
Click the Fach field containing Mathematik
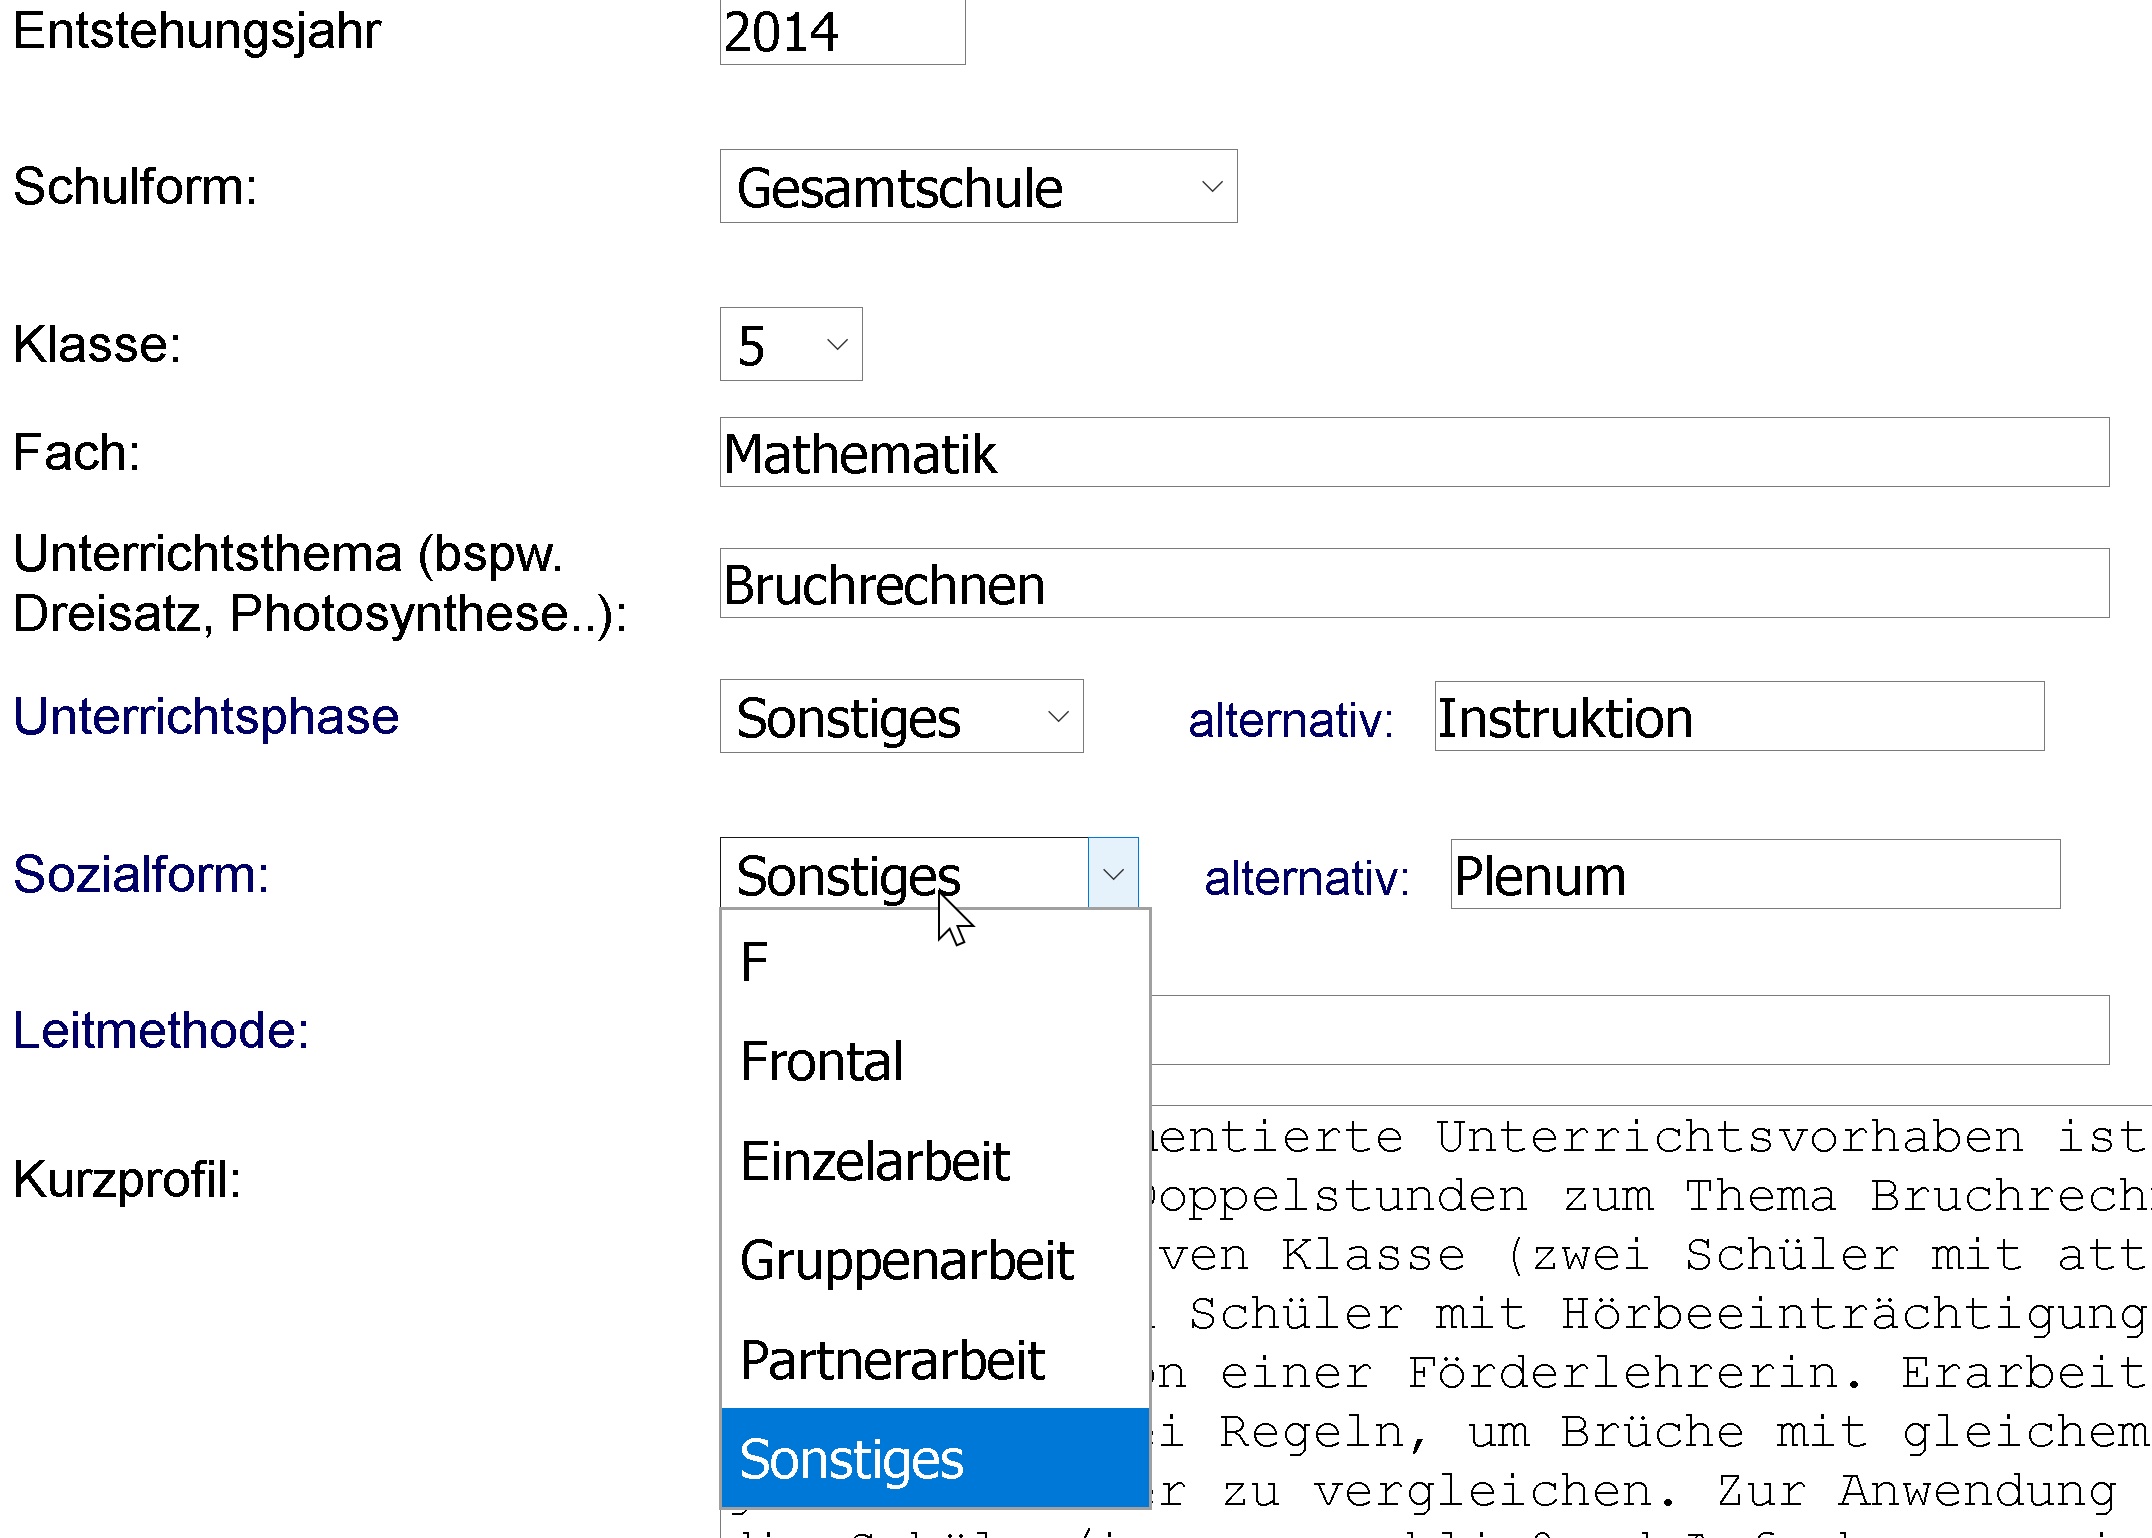[x=1414, y=453]
